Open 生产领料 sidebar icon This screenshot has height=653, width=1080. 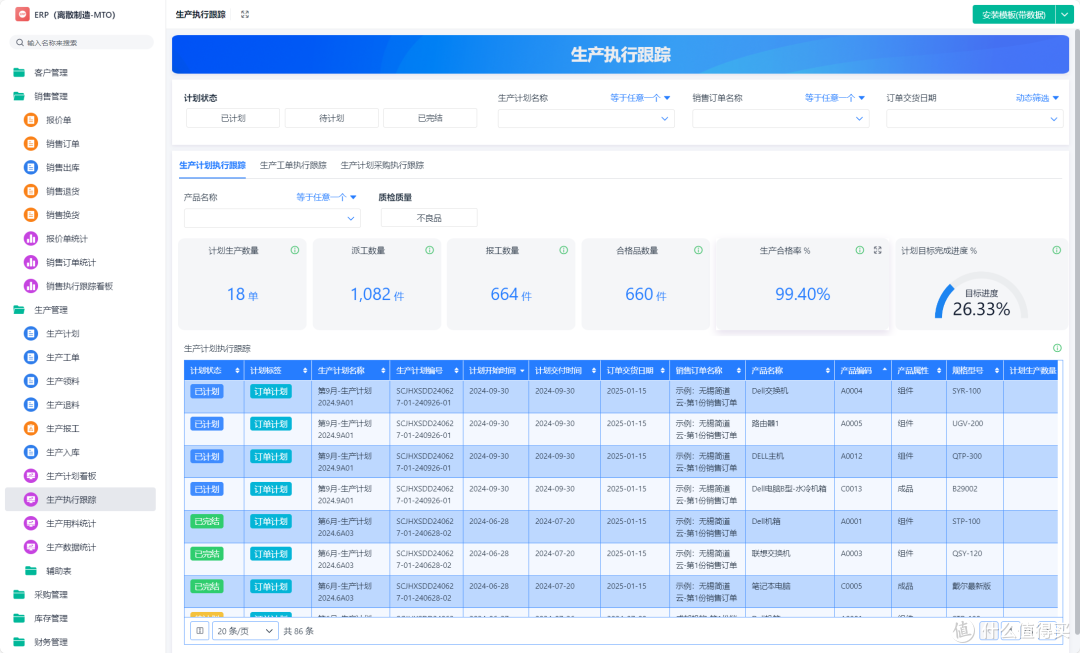31,381
